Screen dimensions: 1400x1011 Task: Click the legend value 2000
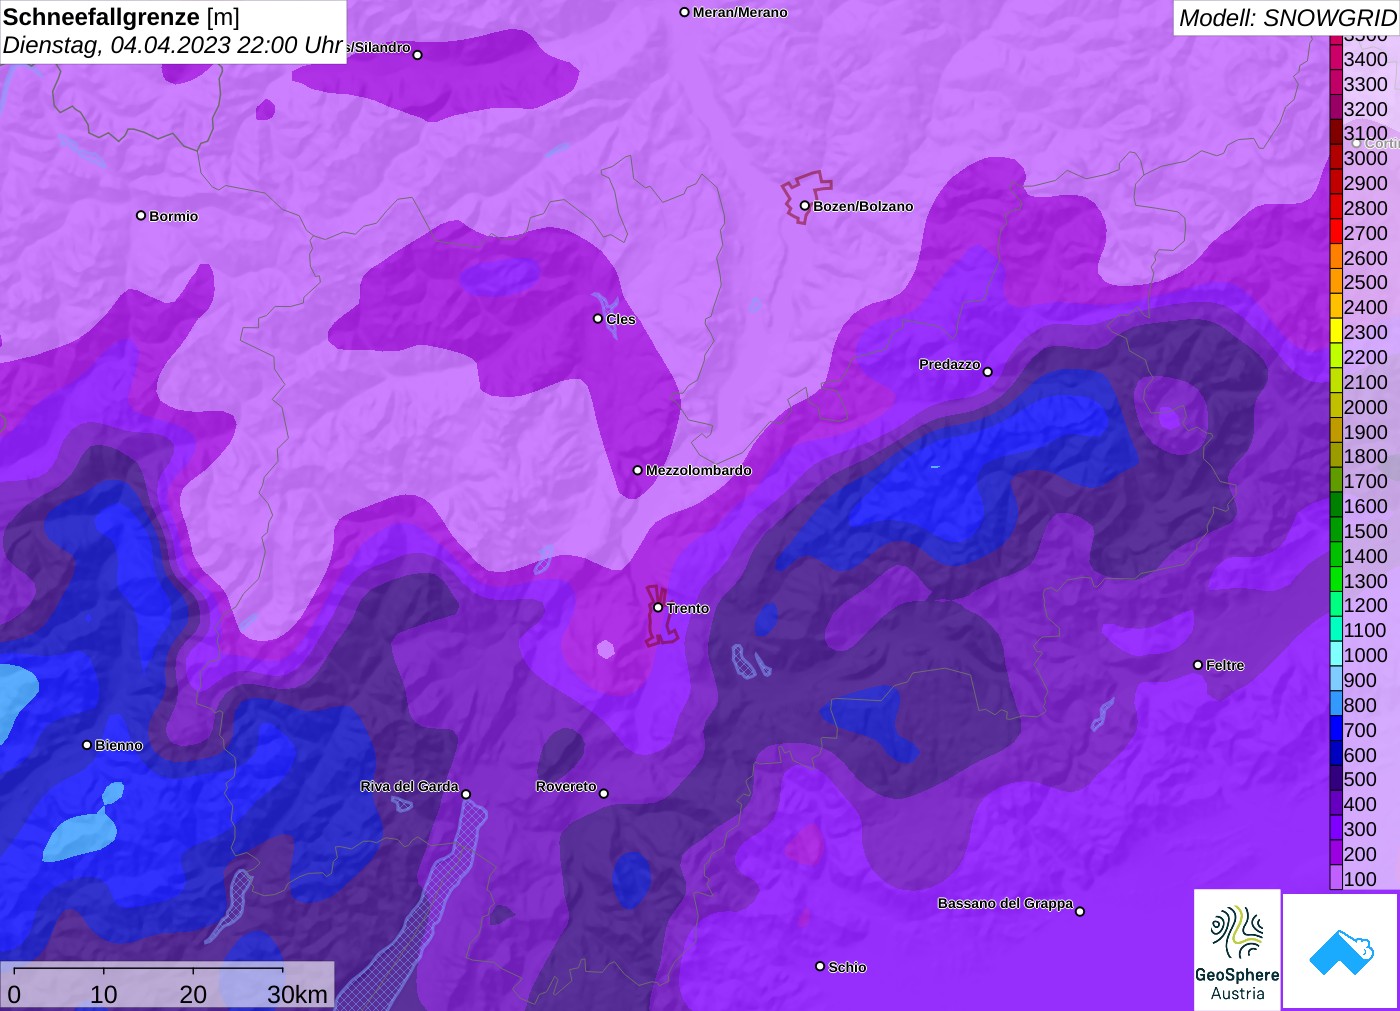(x=1366, y=407)
